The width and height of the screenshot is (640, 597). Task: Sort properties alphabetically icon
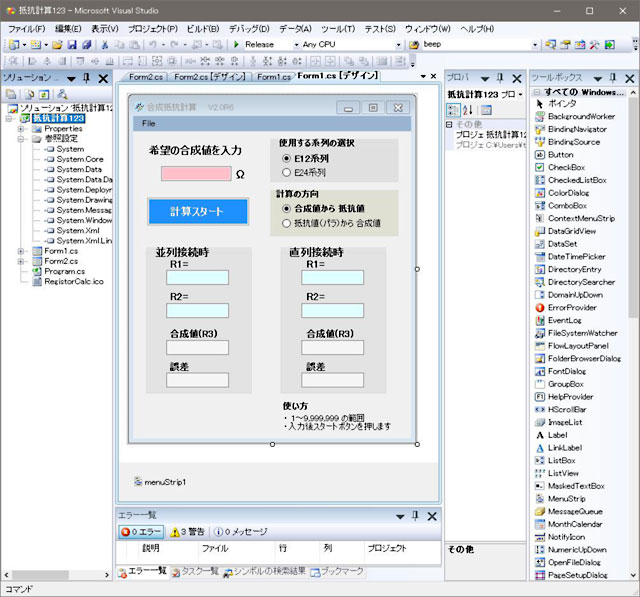tap(468, 110)
